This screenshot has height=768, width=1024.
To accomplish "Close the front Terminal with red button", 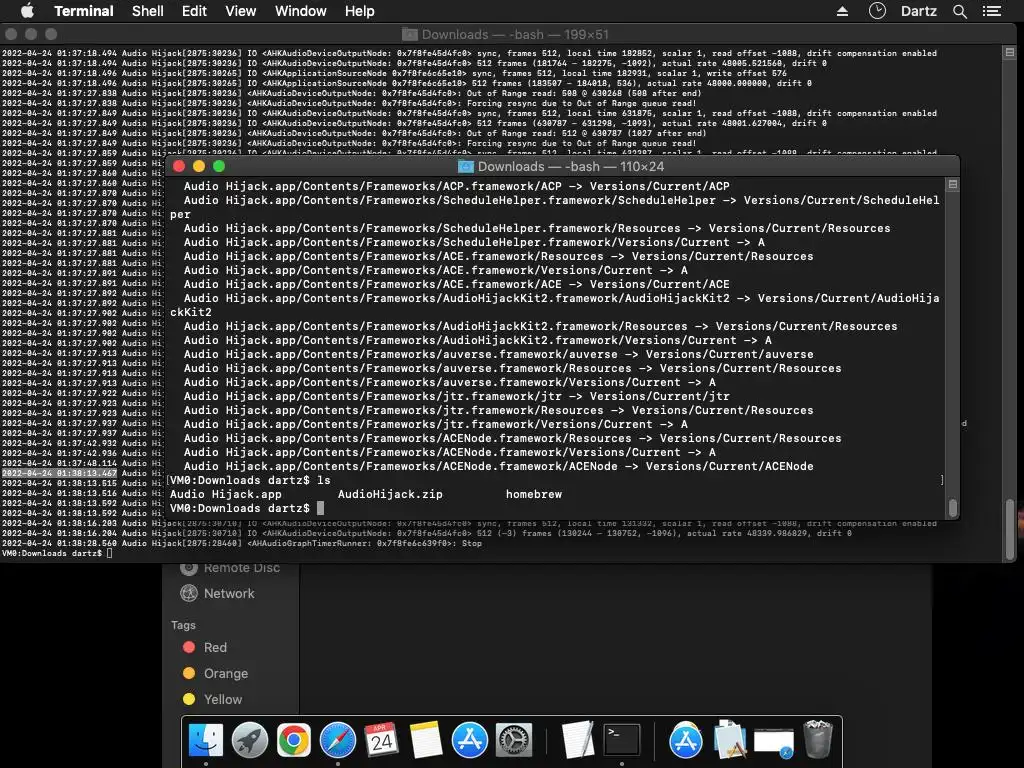I will click(x=179, y=167).
